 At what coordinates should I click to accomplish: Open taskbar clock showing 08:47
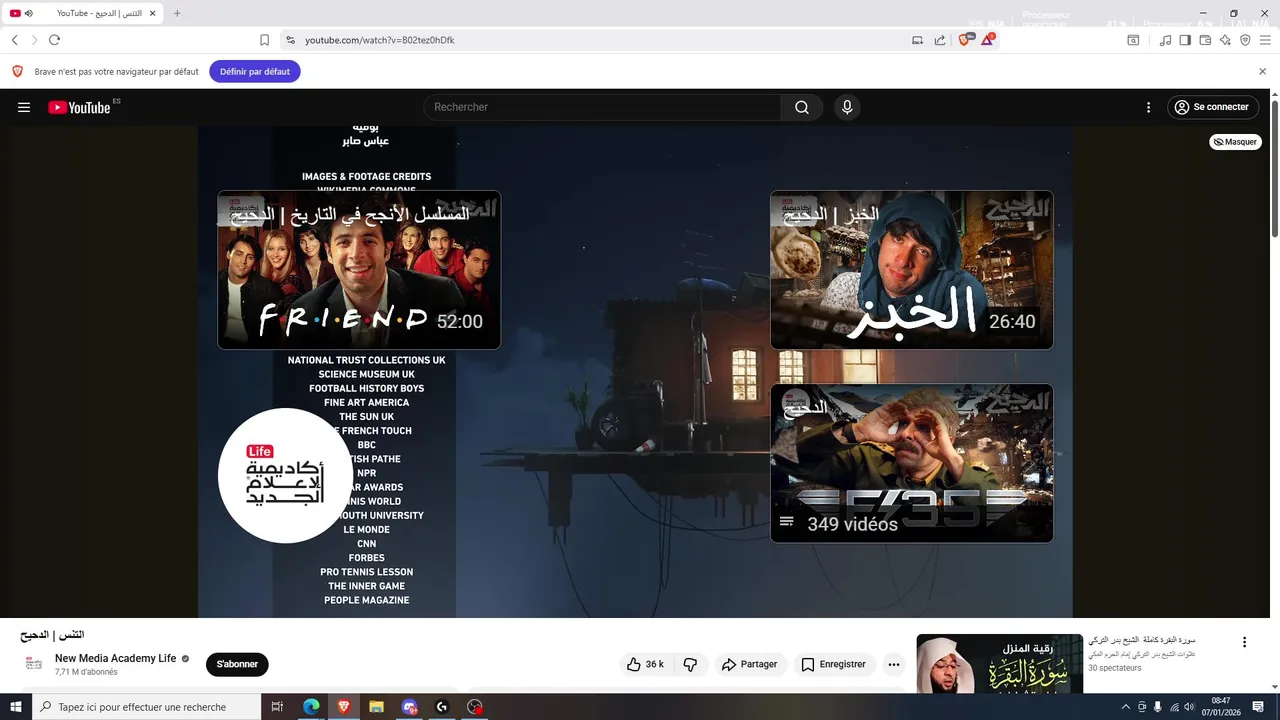(x=1221, y=707)
